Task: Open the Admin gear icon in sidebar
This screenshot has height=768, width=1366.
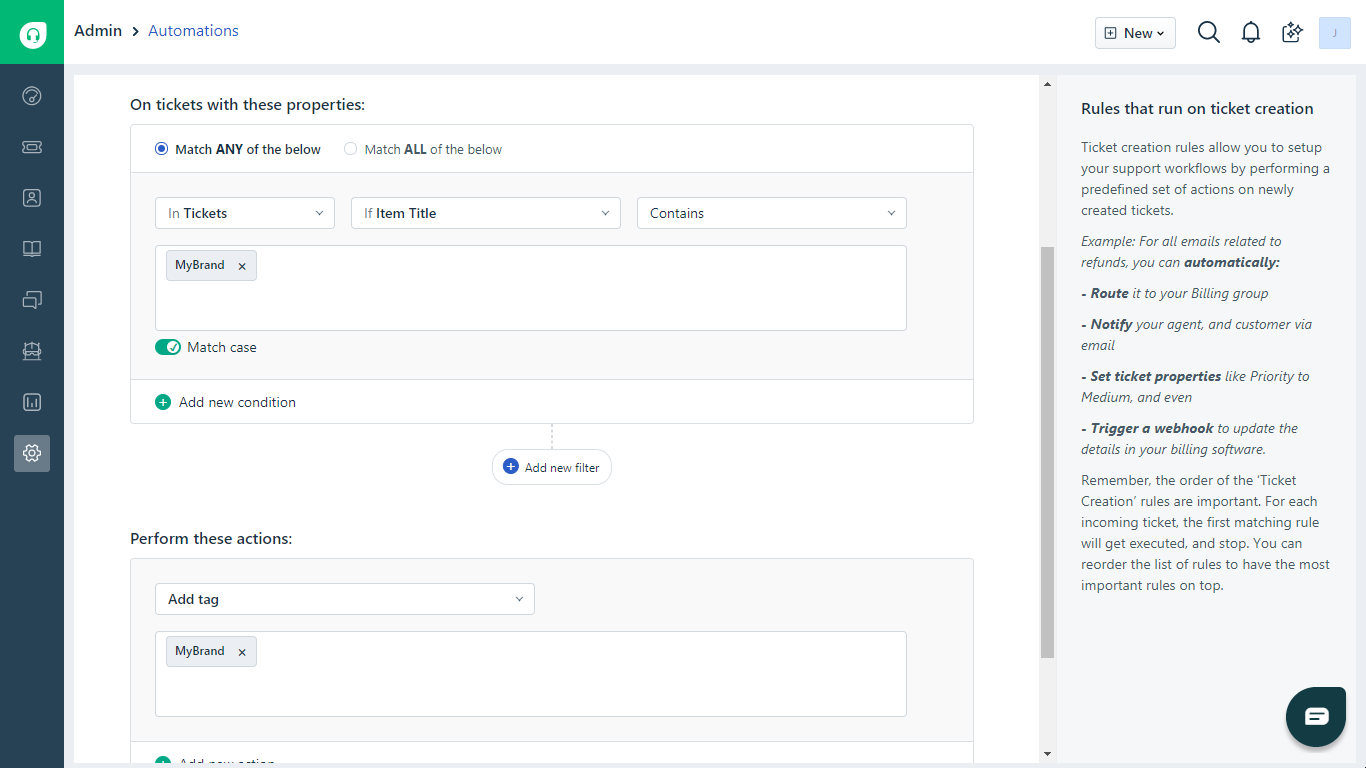Action: (32, 453)
